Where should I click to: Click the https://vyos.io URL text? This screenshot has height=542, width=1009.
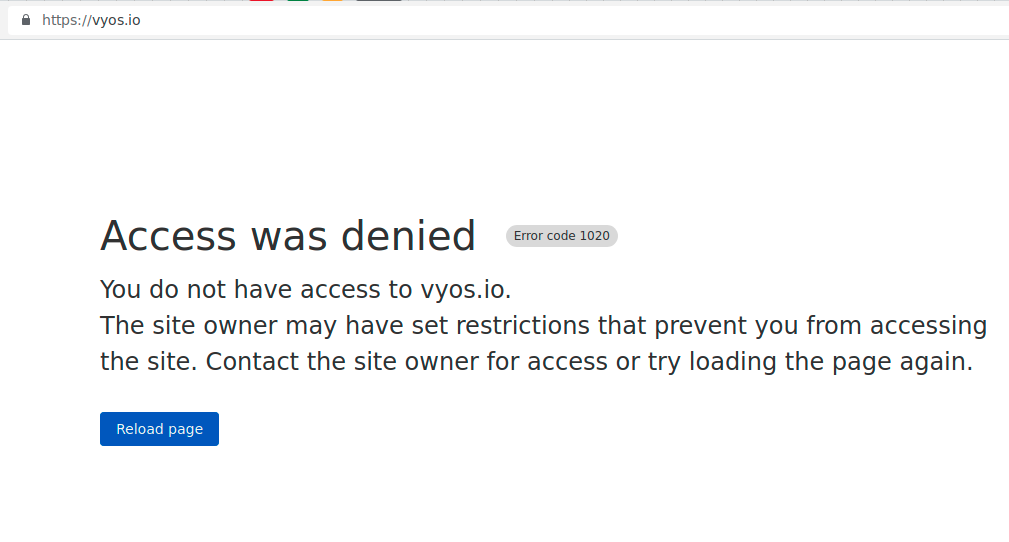[91, 20]
